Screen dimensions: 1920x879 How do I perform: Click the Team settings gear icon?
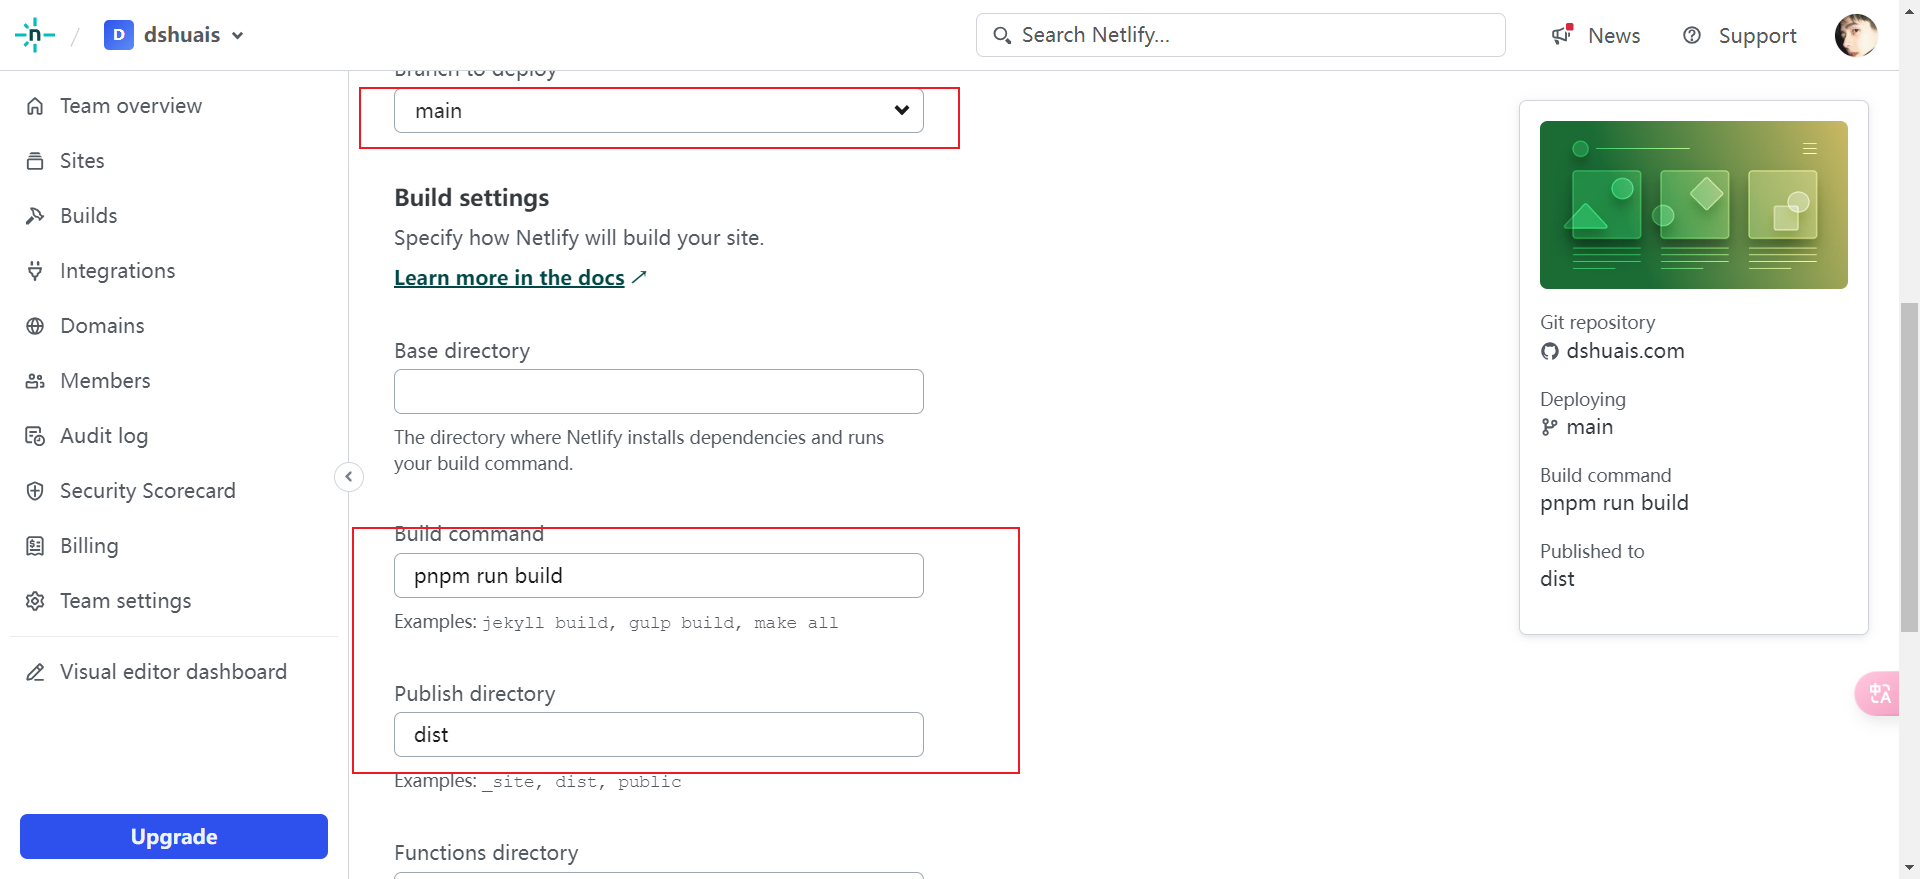tap(35, 601)
